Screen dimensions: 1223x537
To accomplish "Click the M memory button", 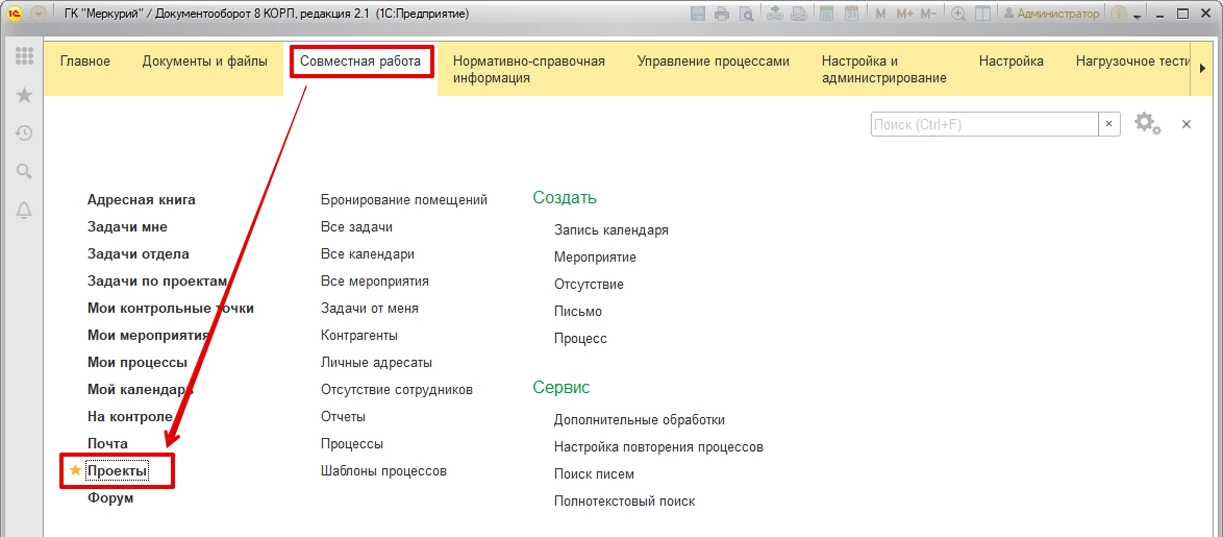I will click(x=881, y=14).
